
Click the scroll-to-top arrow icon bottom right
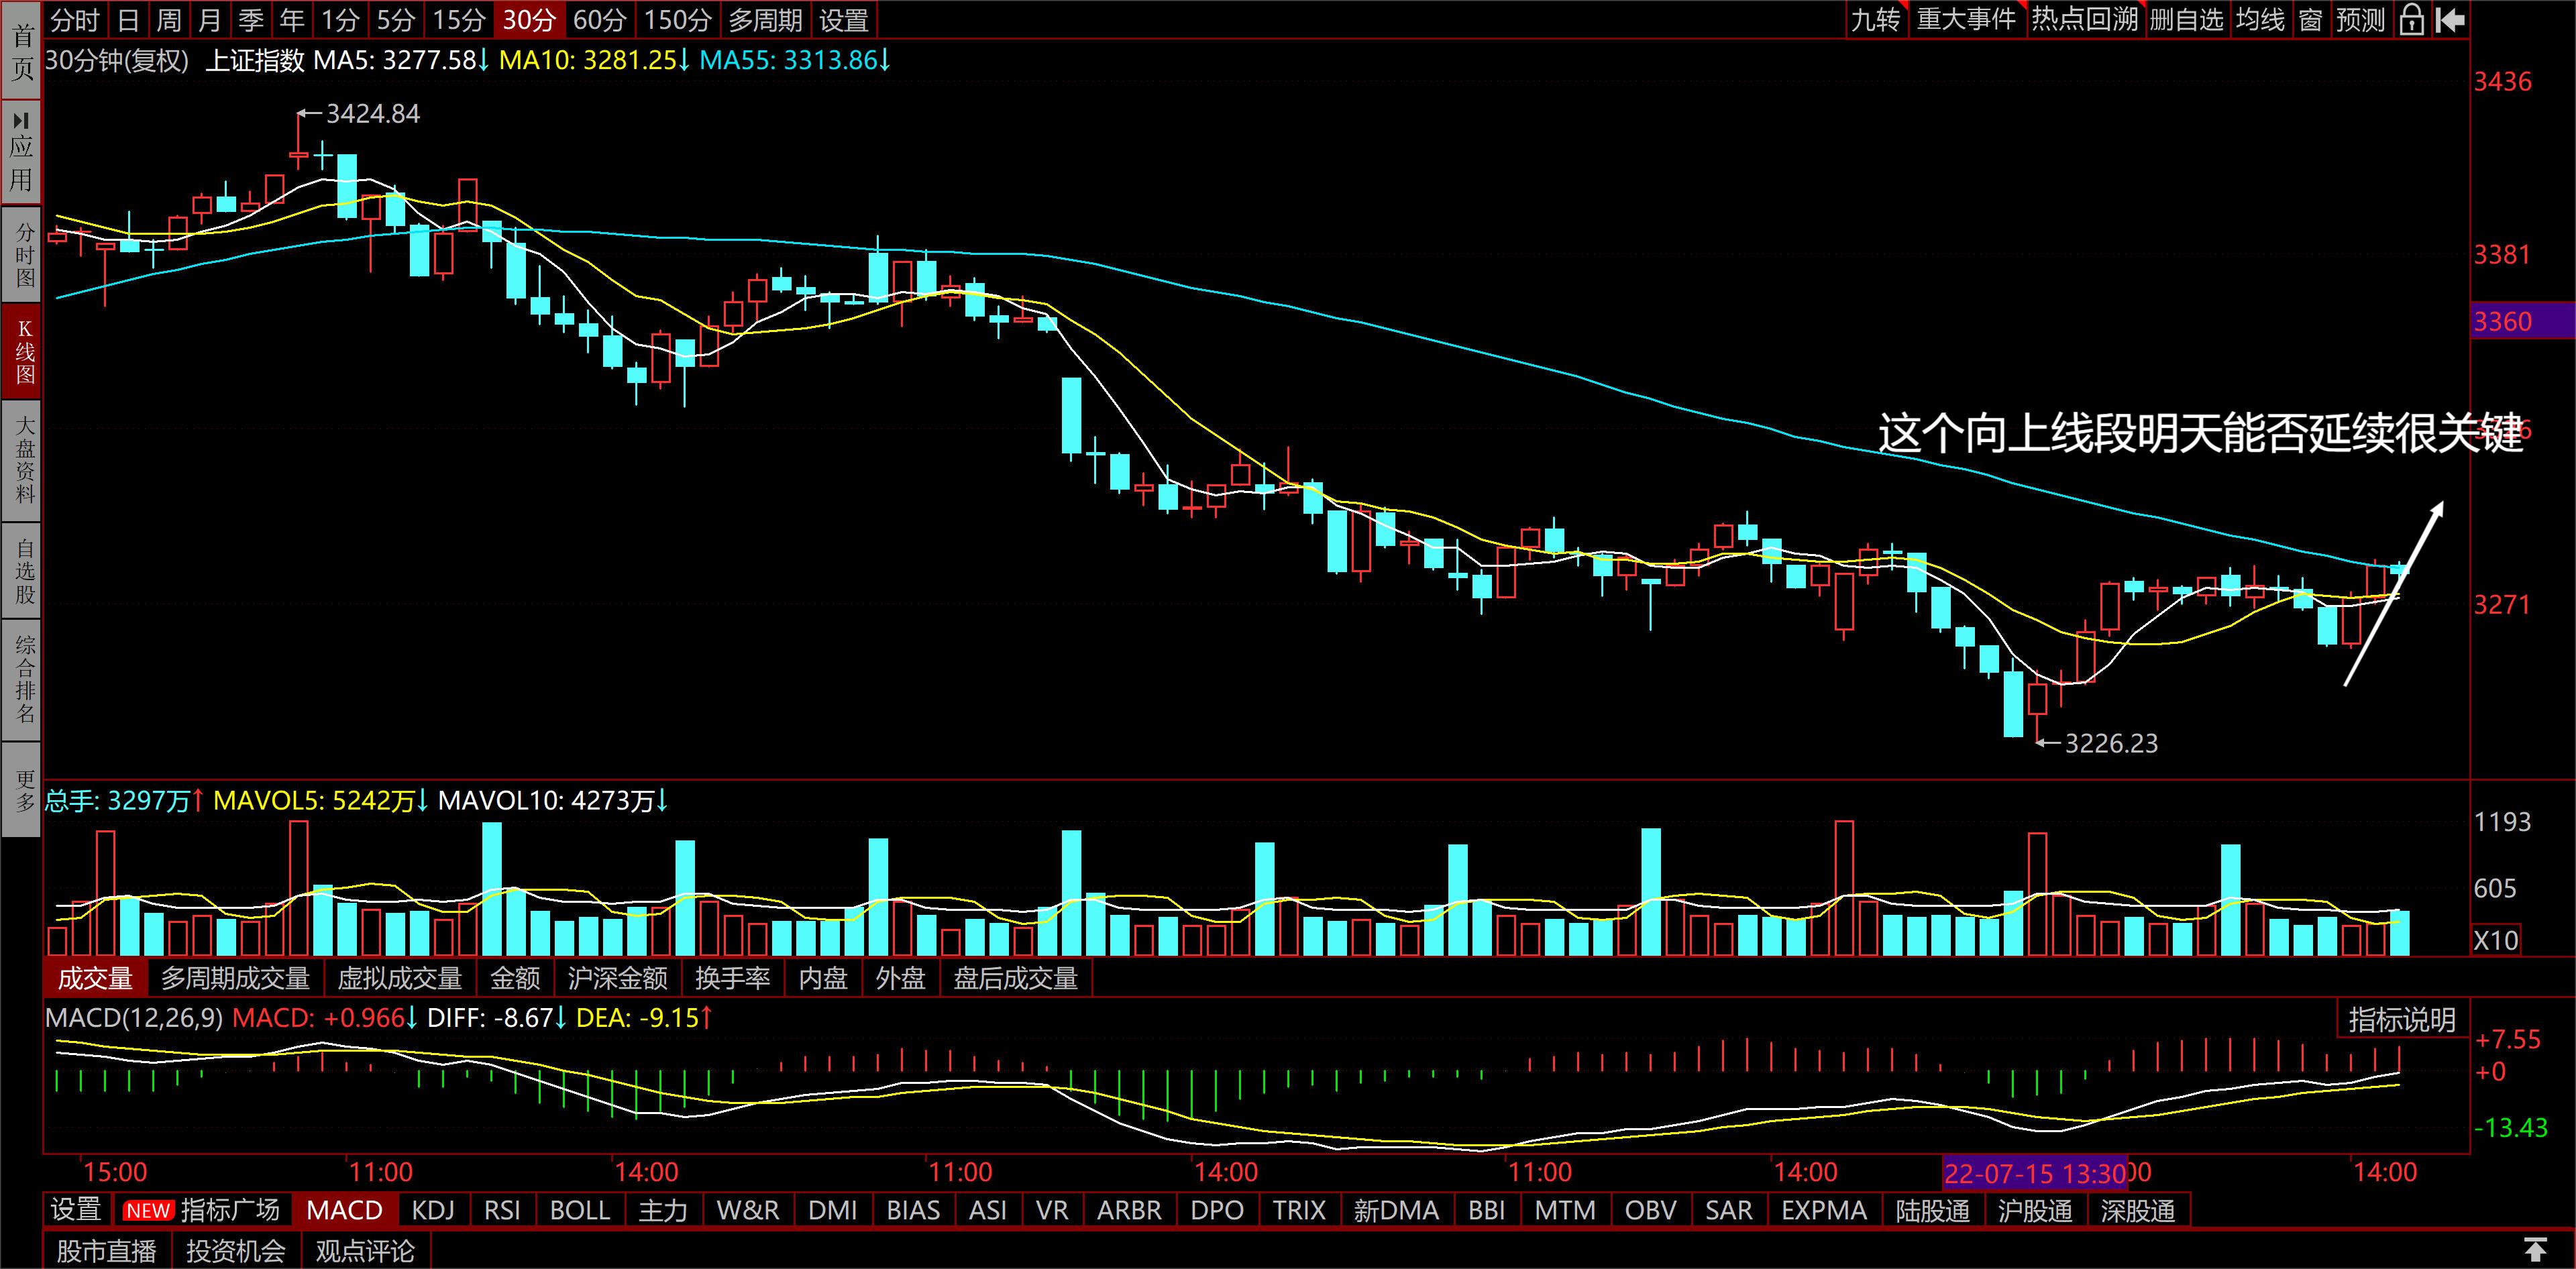pyautogui.click(x=2535, y=1249)
